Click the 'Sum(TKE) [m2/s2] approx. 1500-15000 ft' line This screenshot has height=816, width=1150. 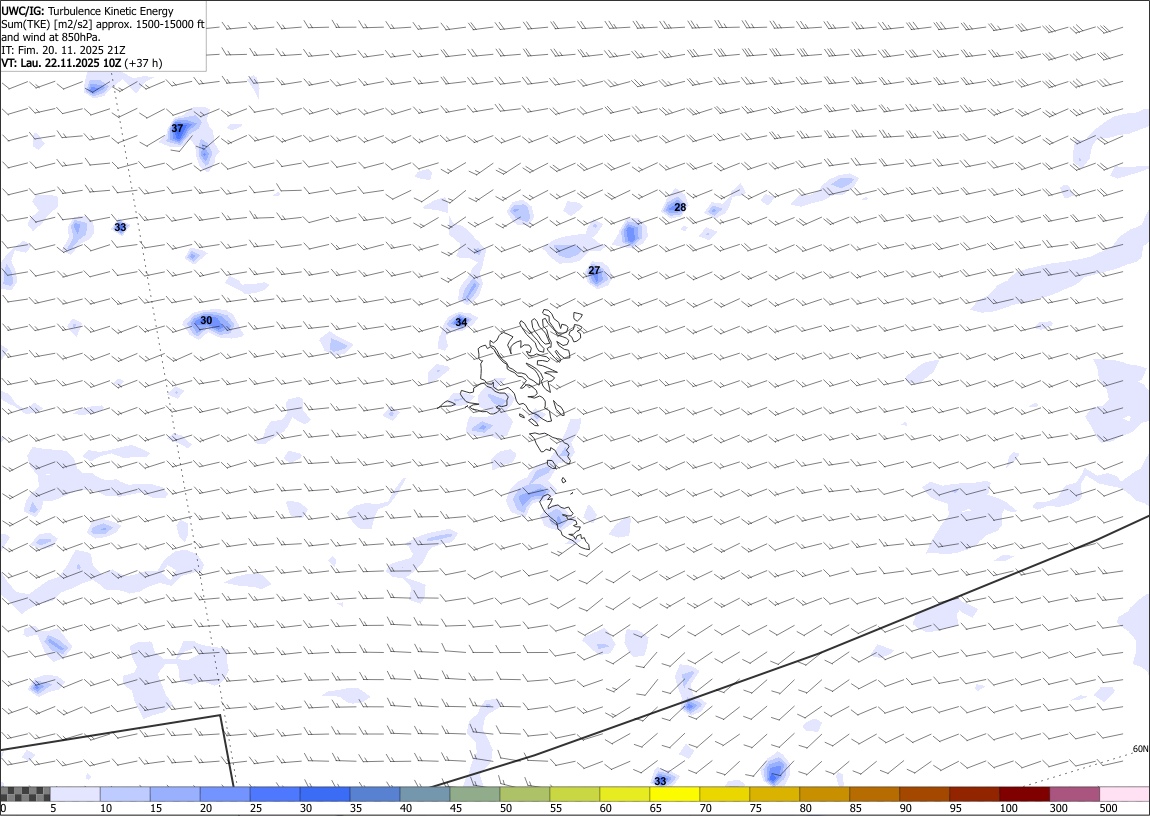point(103,24)
